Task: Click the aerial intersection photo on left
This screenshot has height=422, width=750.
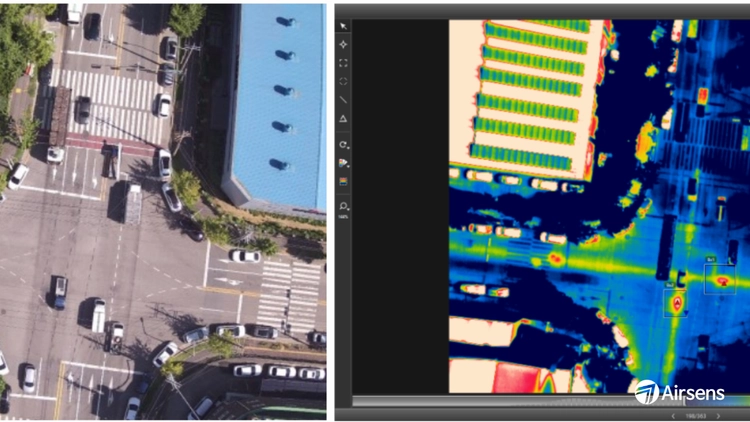Action: 163,212
